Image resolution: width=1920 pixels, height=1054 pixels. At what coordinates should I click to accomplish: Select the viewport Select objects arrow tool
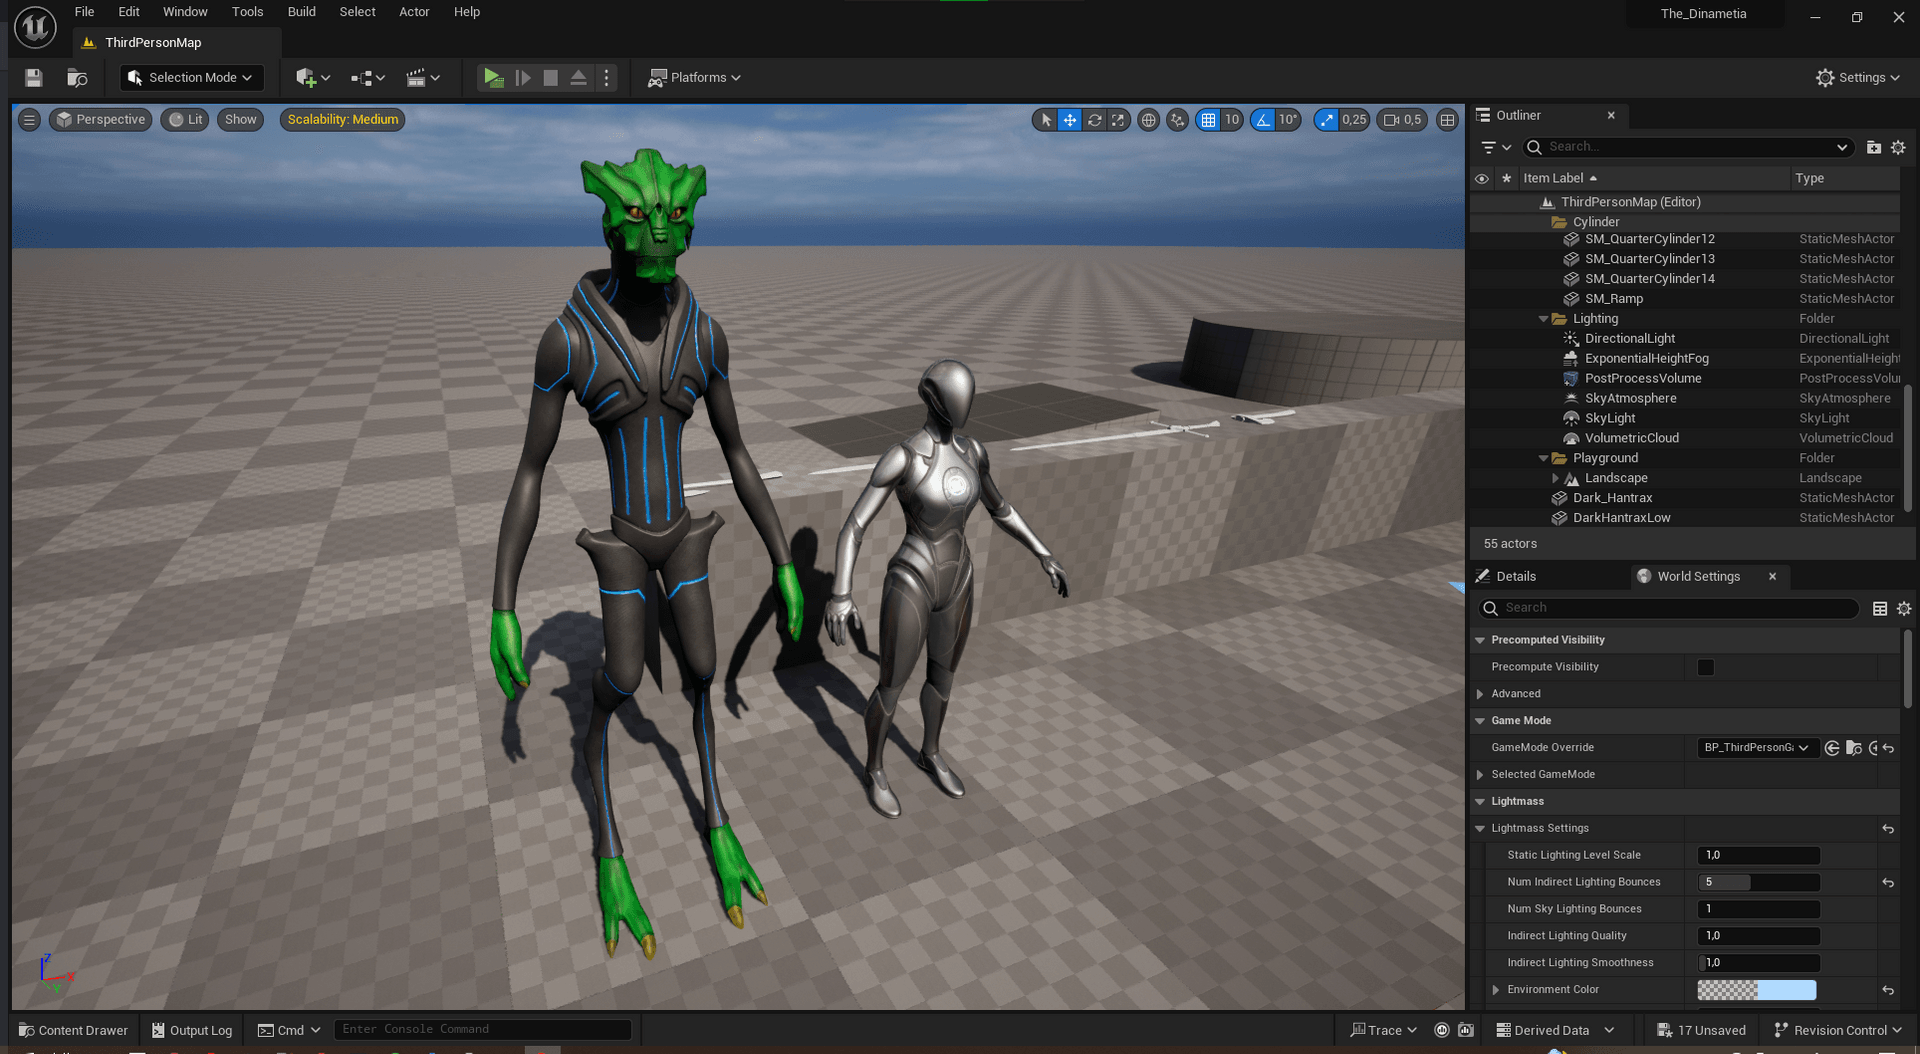(1046, 120)
